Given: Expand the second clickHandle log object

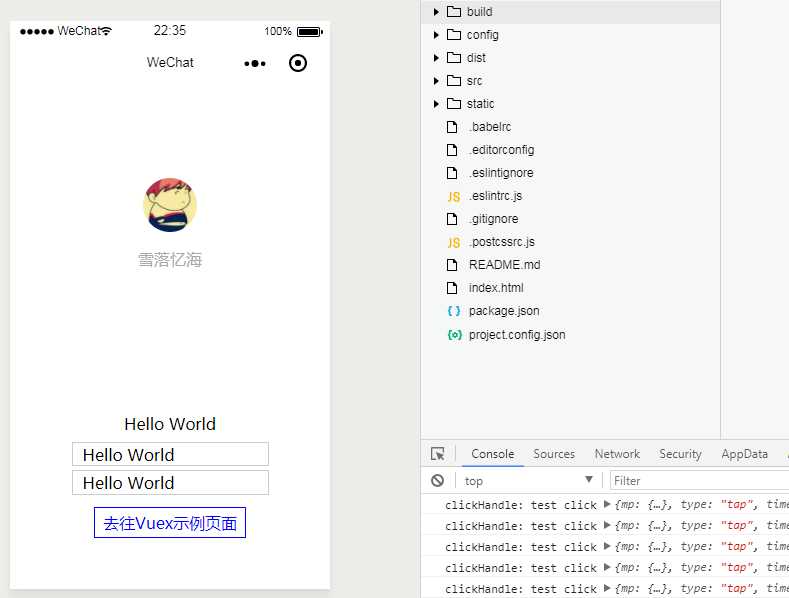Looking at the screenshot, I should (607, 526).
